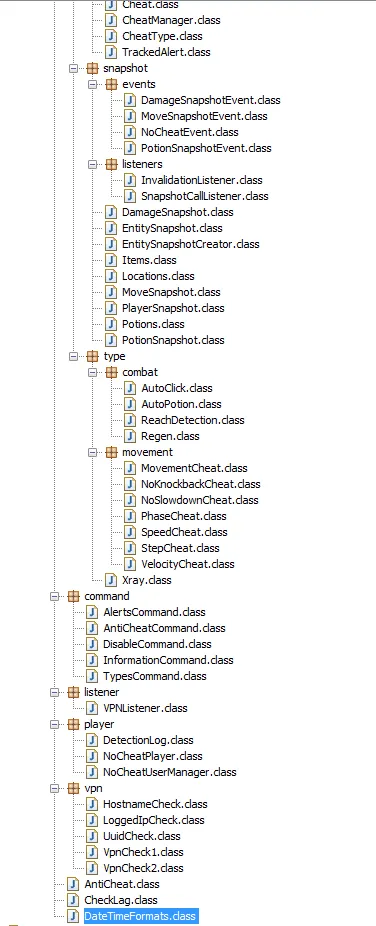Click class icon beside InvalidationListener.class
376x926 pixels.
(x=130, y=180)
